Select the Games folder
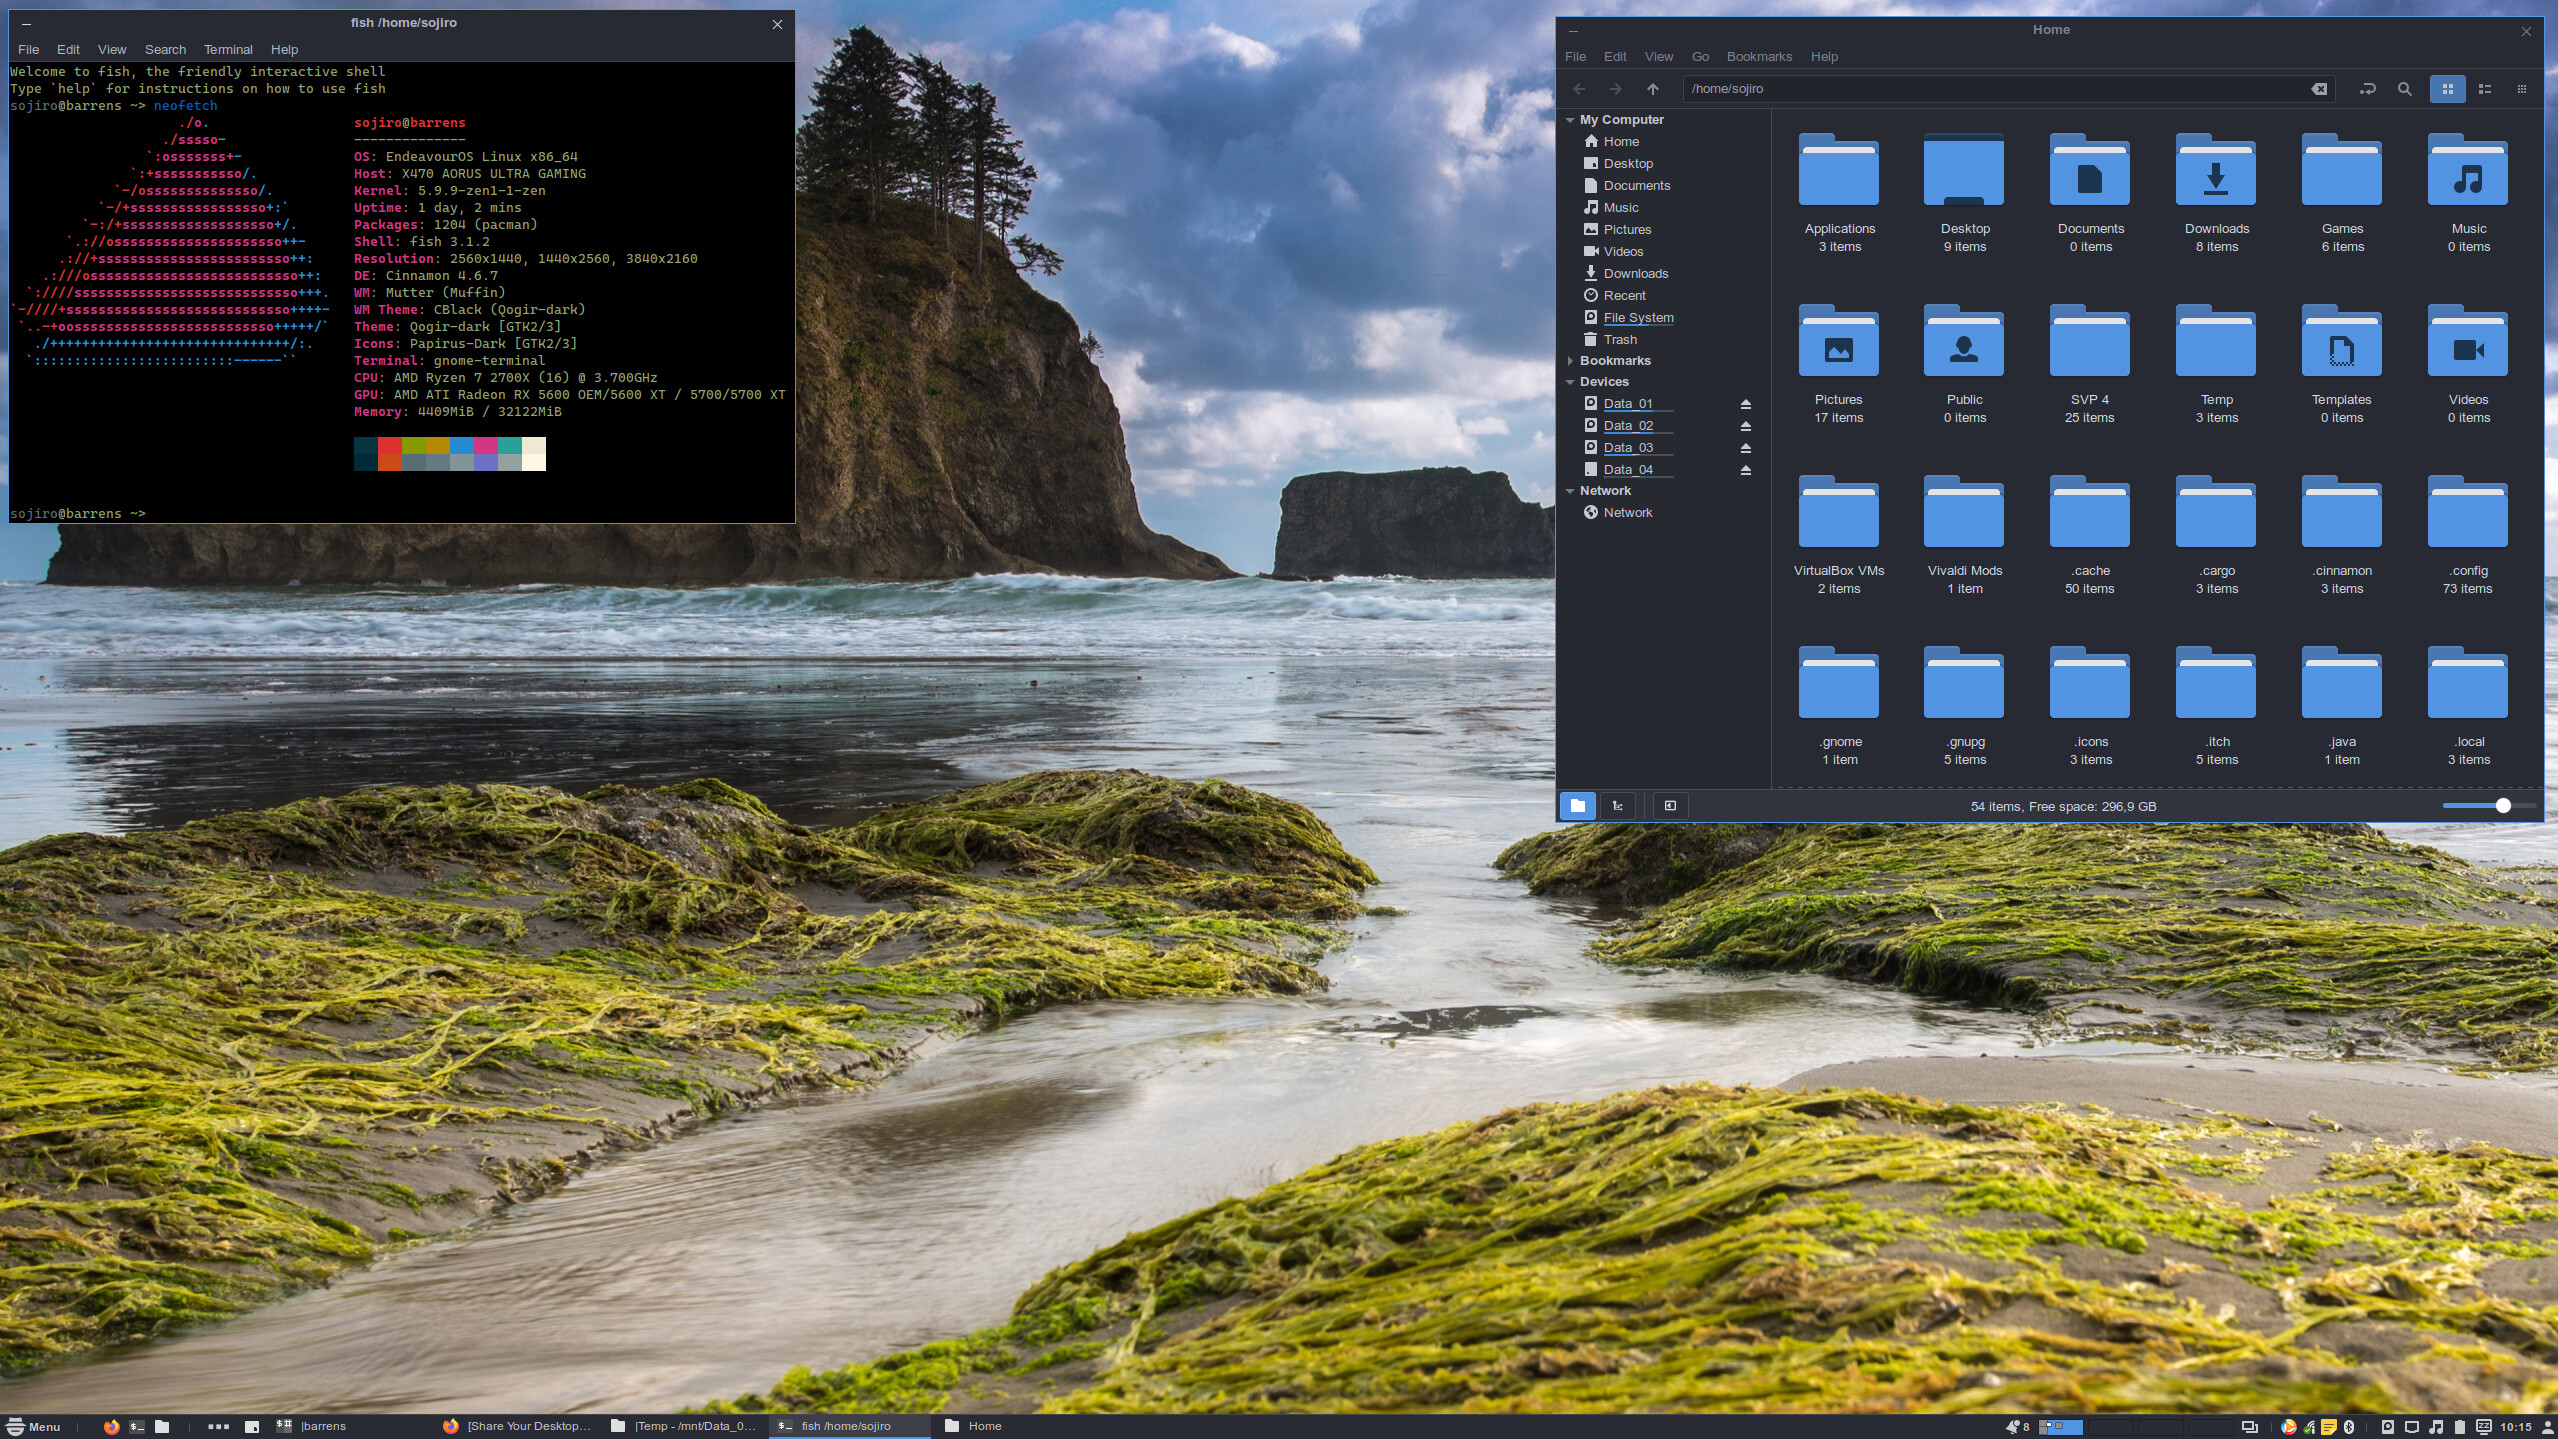 pyautogui.click(x=2342, y=192)
